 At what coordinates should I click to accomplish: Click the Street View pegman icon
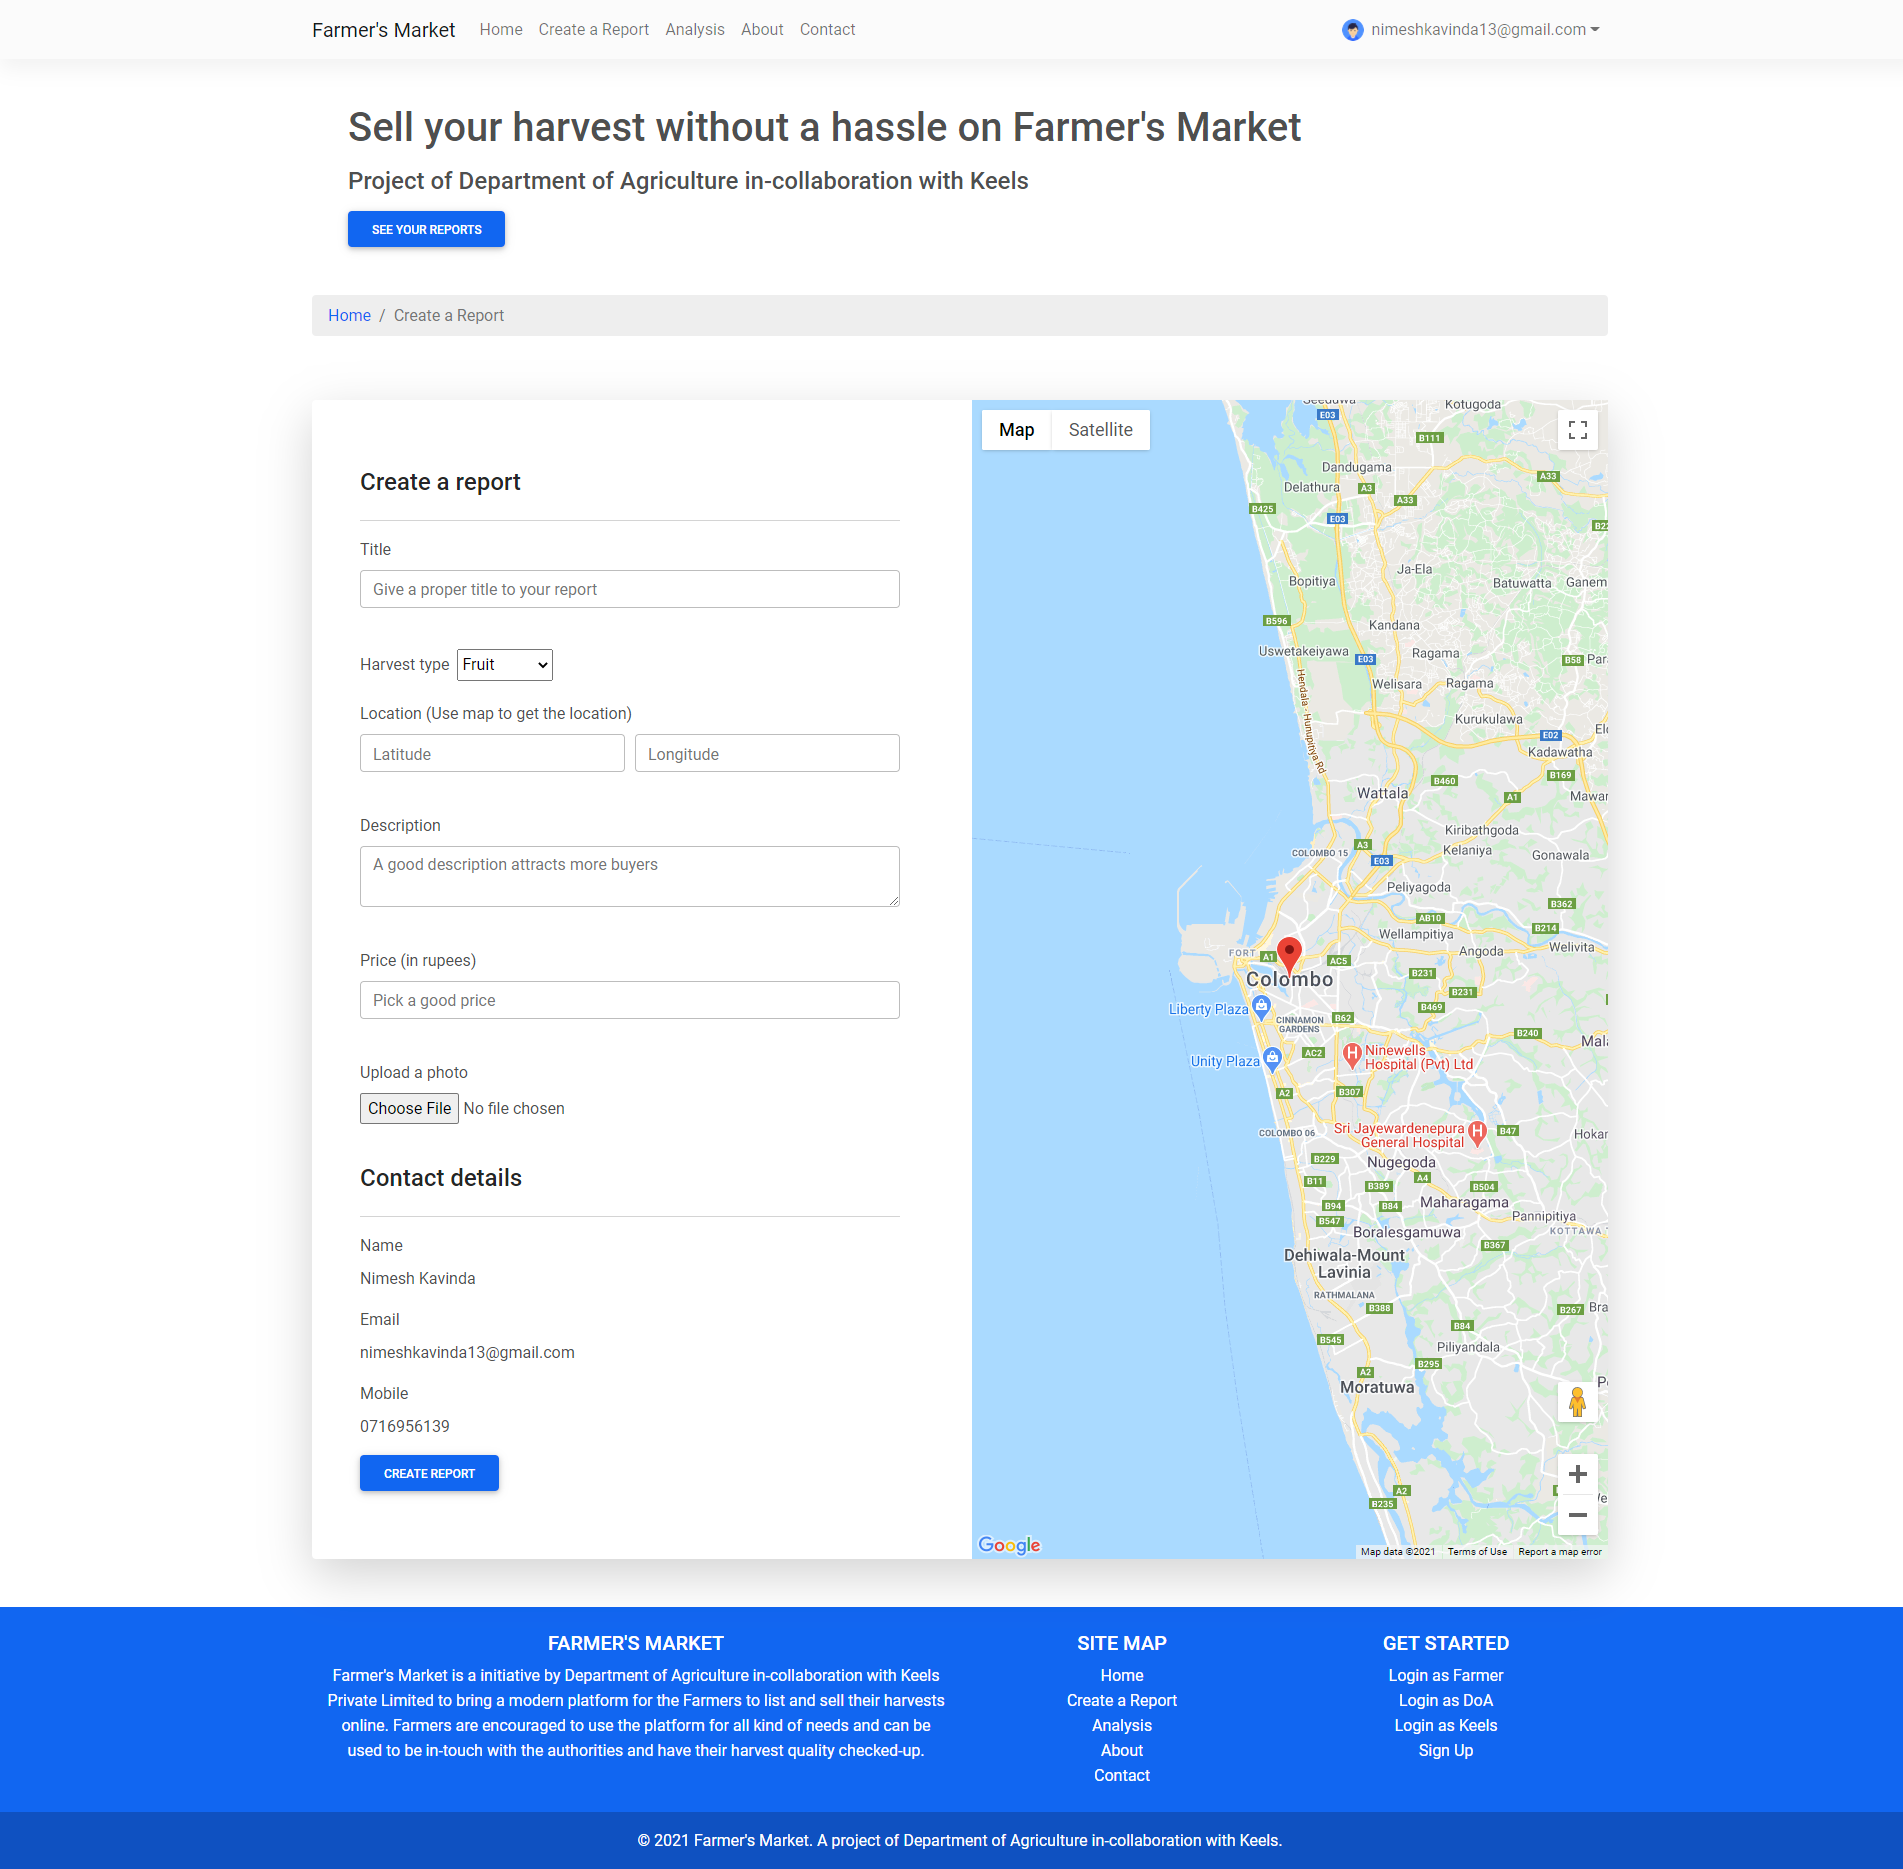click(1577, 1401)
